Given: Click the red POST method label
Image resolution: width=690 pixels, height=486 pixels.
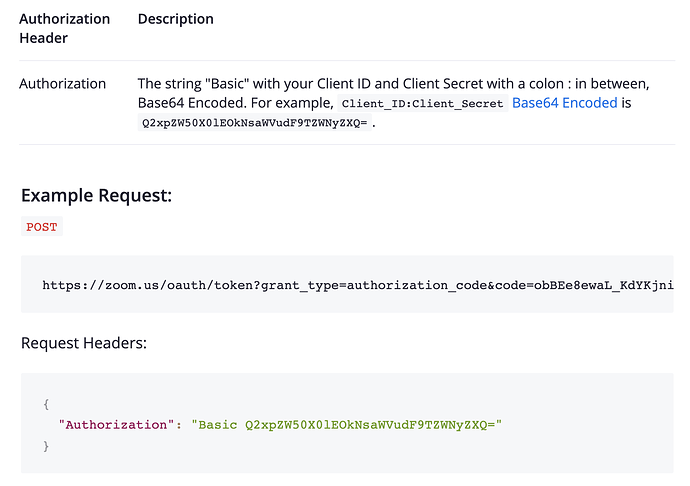Looking at the screenshot, I should 42,227.
